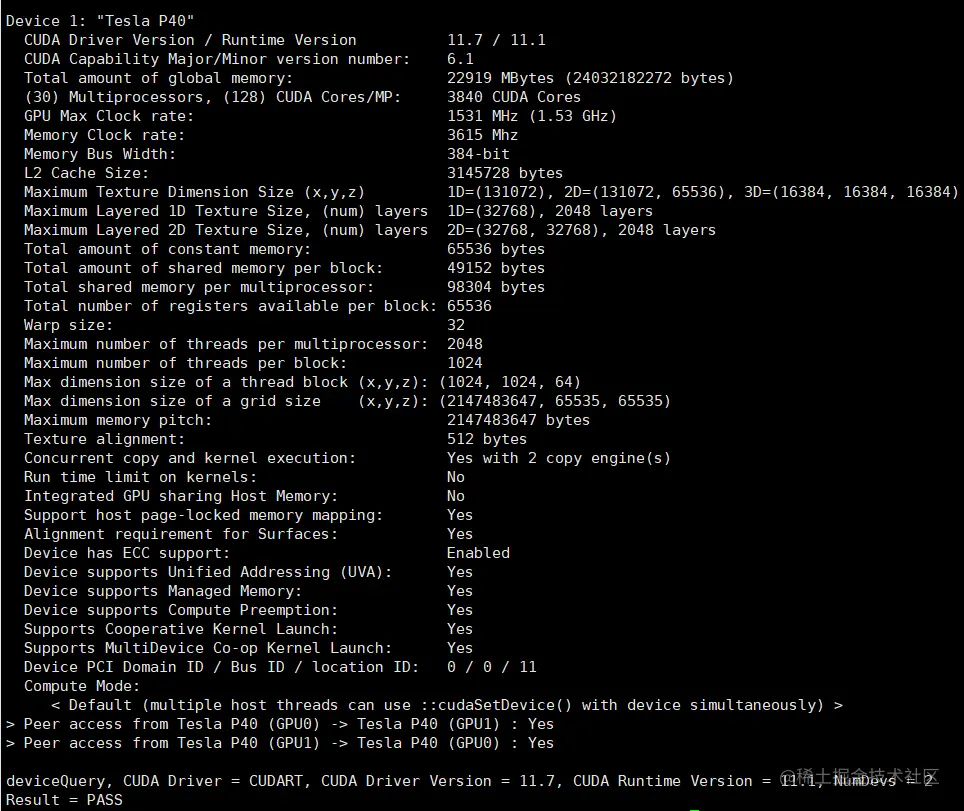Click the ECC support Enabled value

click(x=478, y=553)
